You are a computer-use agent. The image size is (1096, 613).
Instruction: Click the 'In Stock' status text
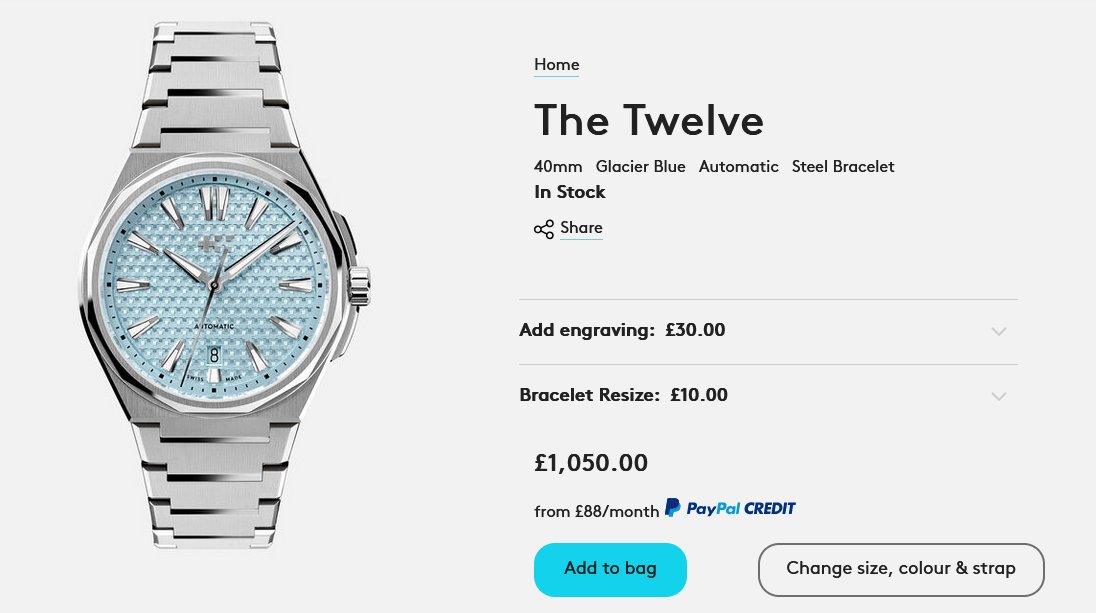coord(570,192)
